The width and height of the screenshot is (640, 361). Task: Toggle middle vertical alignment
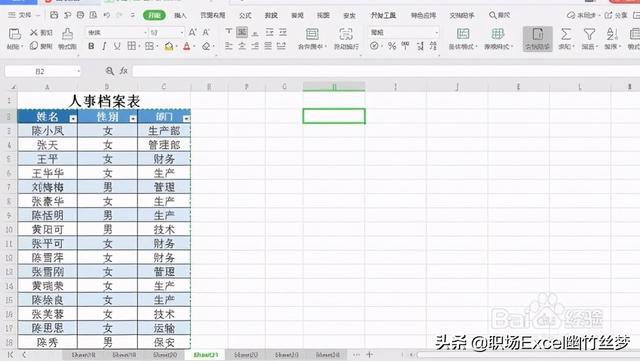(x=242, y=31)
